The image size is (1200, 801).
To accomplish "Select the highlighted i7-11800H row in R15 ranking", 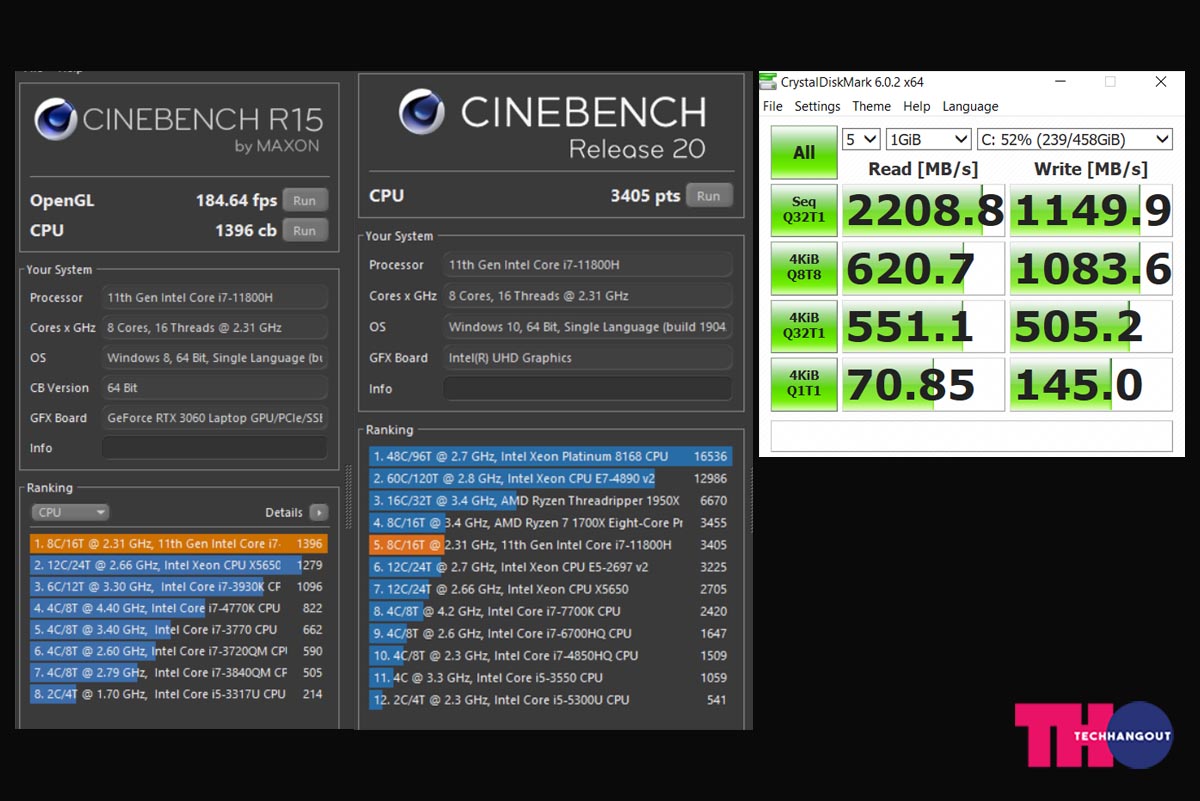I will pyautogui.click(x=179, y=544).
